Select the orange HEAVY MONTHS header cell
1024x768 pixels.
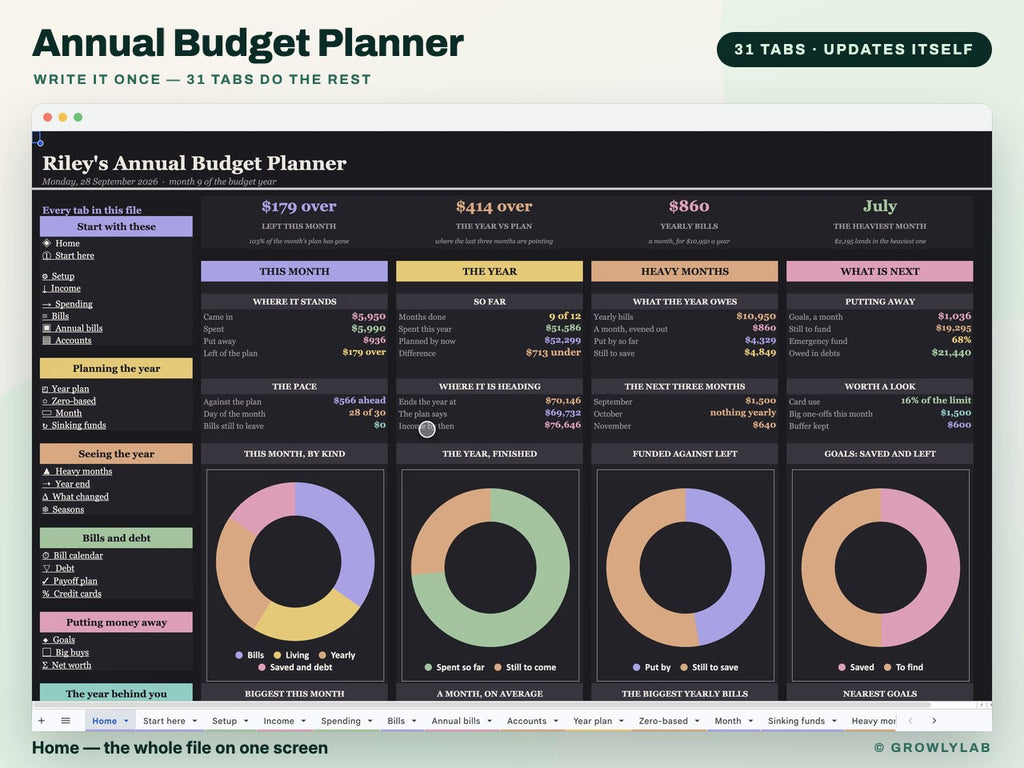point(684,271)
